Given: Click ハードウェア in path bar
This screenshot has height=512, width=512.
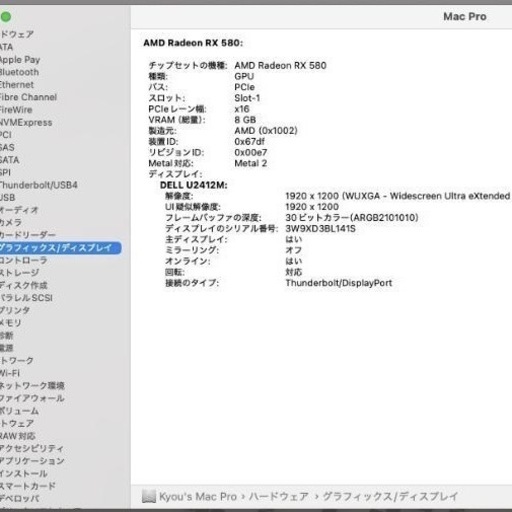Looking at the screenshot, I should (x=279, y=497).
